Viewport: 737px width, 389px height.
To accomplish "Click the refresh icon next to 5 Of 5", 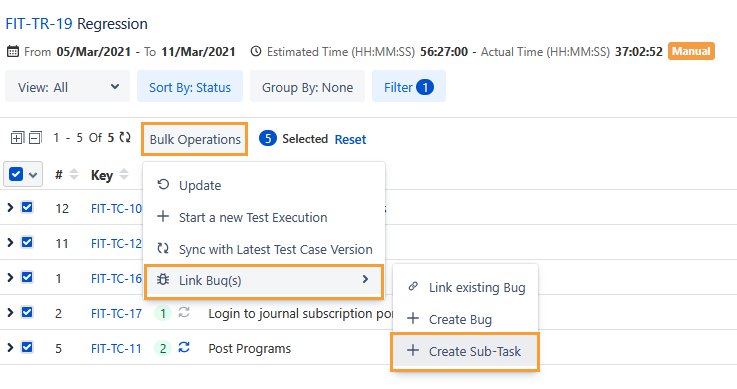I will (x=125, y=137).
